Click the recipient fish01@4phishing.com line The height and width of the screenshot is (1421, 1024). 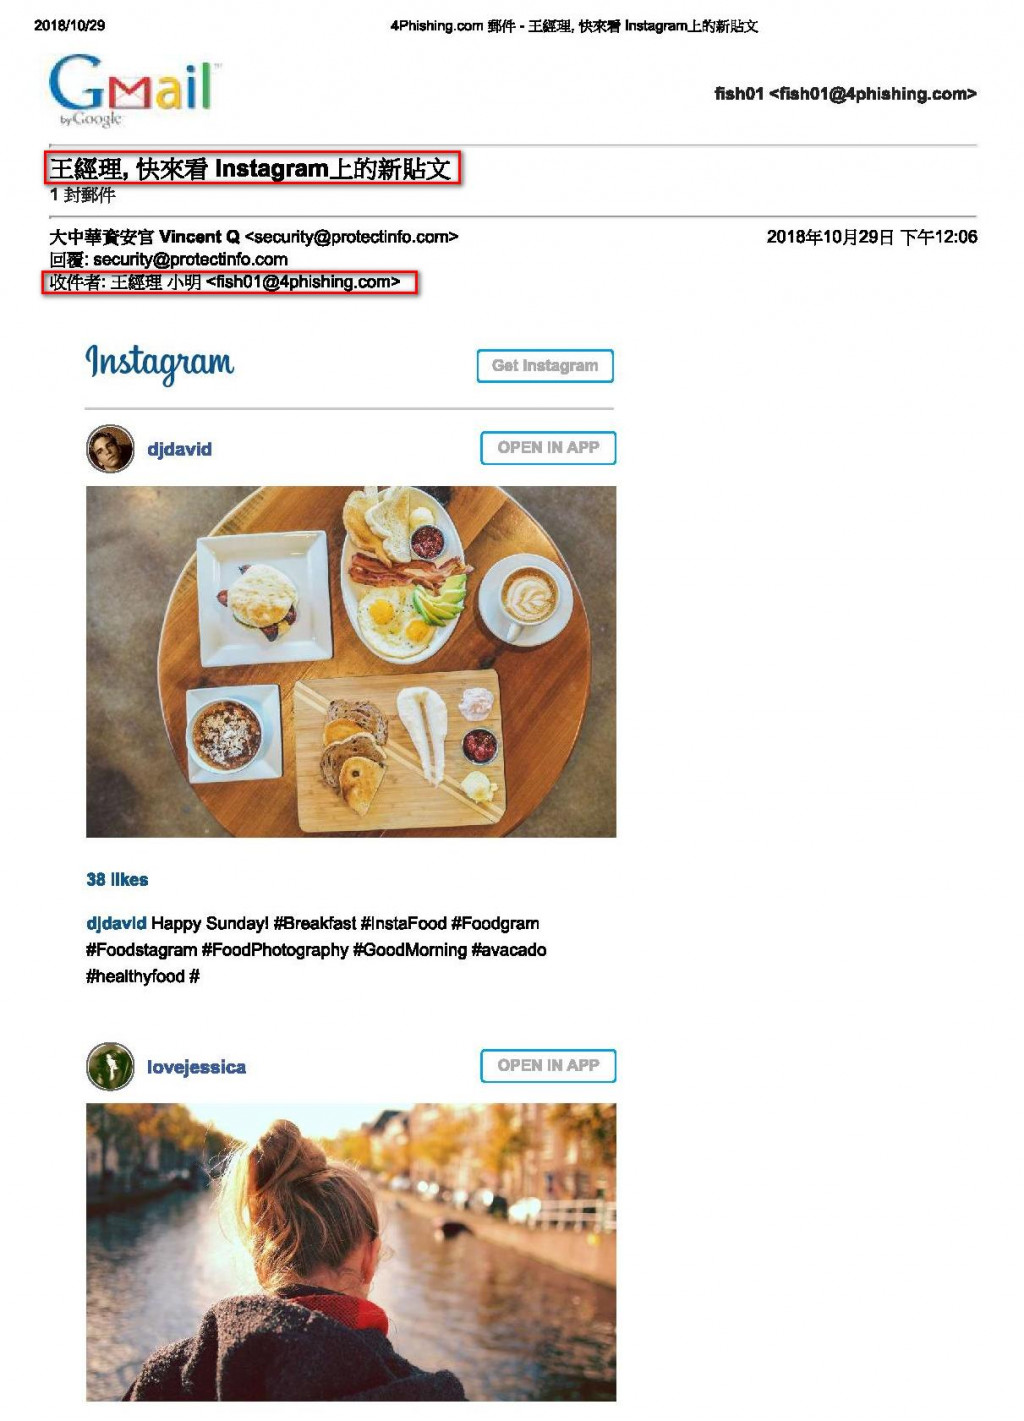pos(229,282)
